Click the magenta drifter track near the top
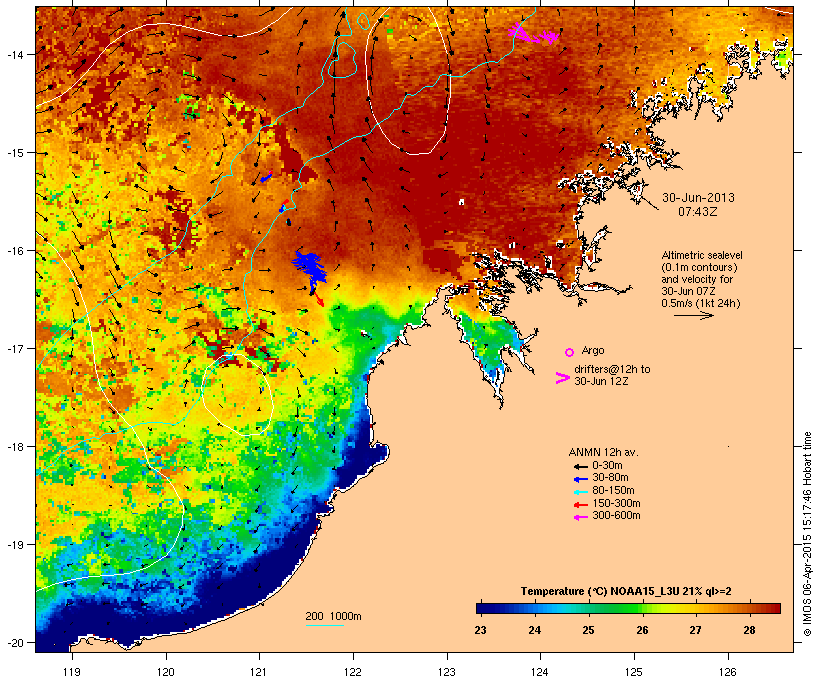This screenshot has width=820, height=680. pyautogui.click(x=533, y=33)
